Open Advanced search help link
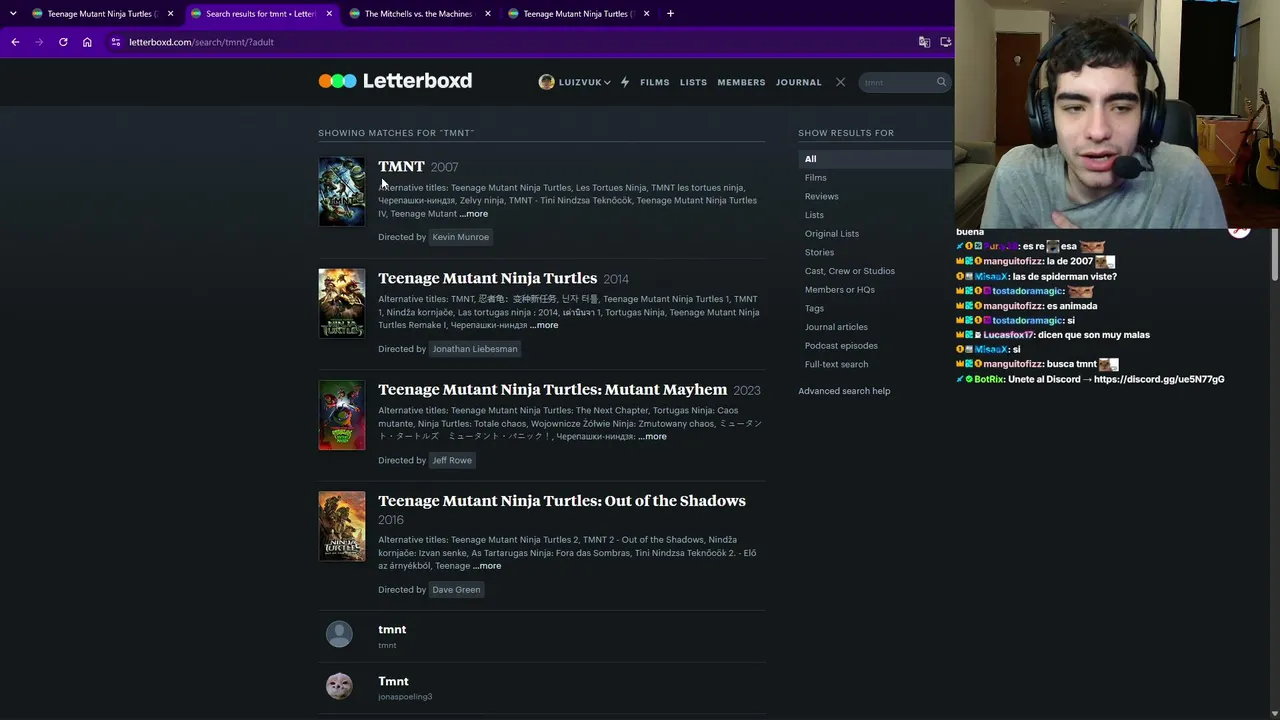Image resolution: width=1280 pixels, height=720 pixels. 844,391
